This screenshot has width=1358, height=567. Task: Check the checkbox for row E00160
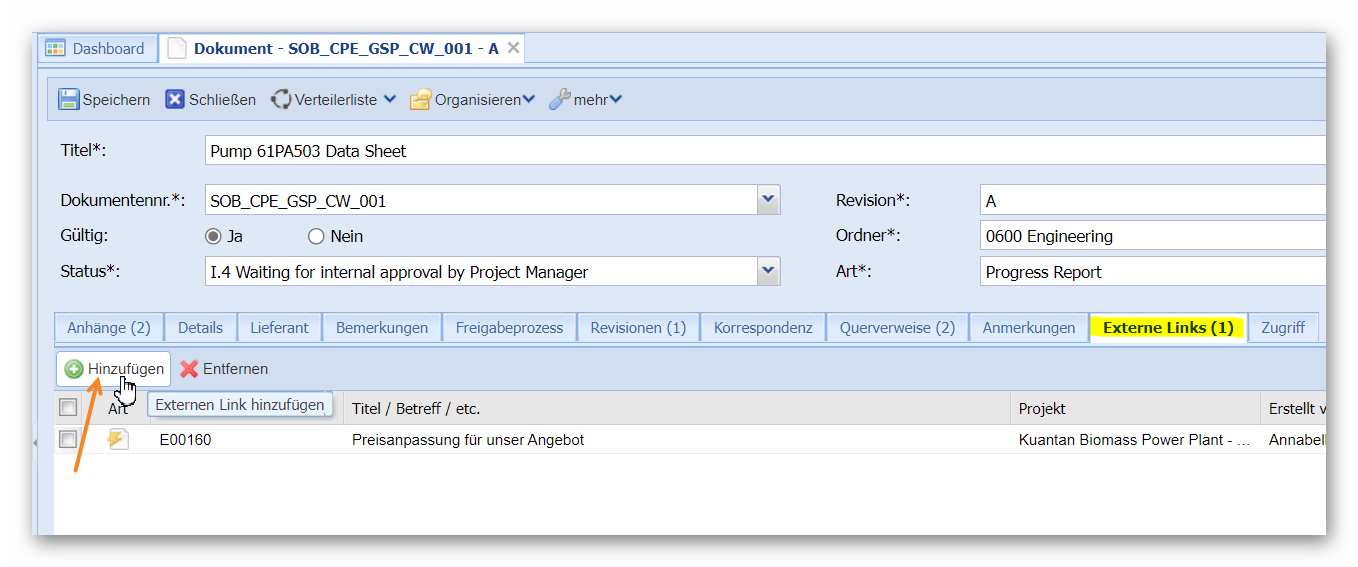pos(68,440)
